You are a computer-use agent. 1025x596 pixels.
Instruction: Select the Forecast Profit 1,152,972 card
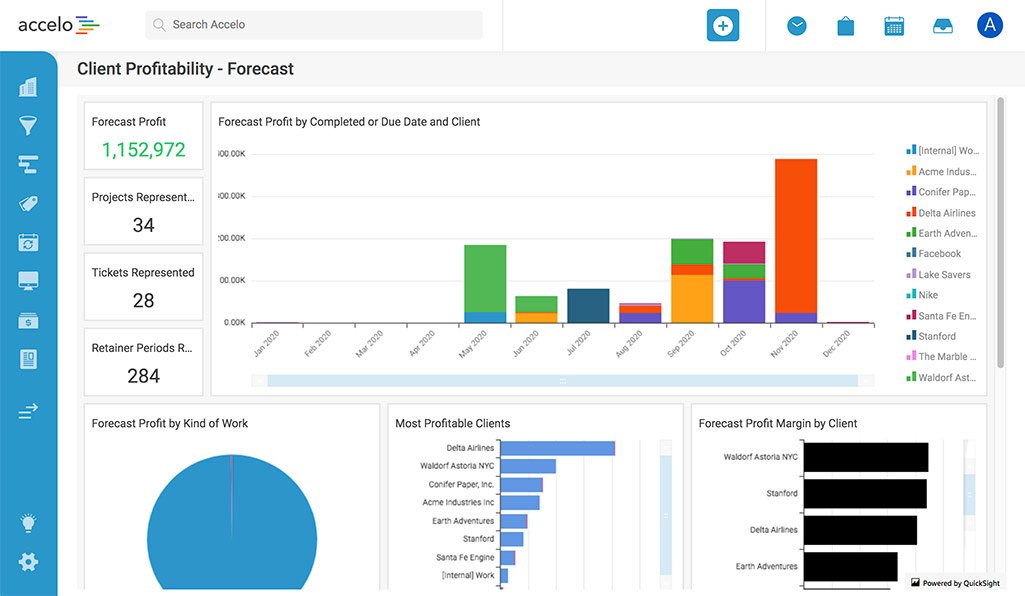pos(143,136)
